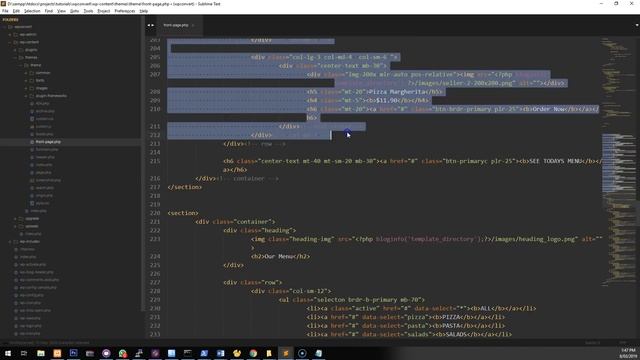Image resolution: width=640 pixels, height=360 pixels.
Task: Open the Tools menu
Action: point(88,11)
